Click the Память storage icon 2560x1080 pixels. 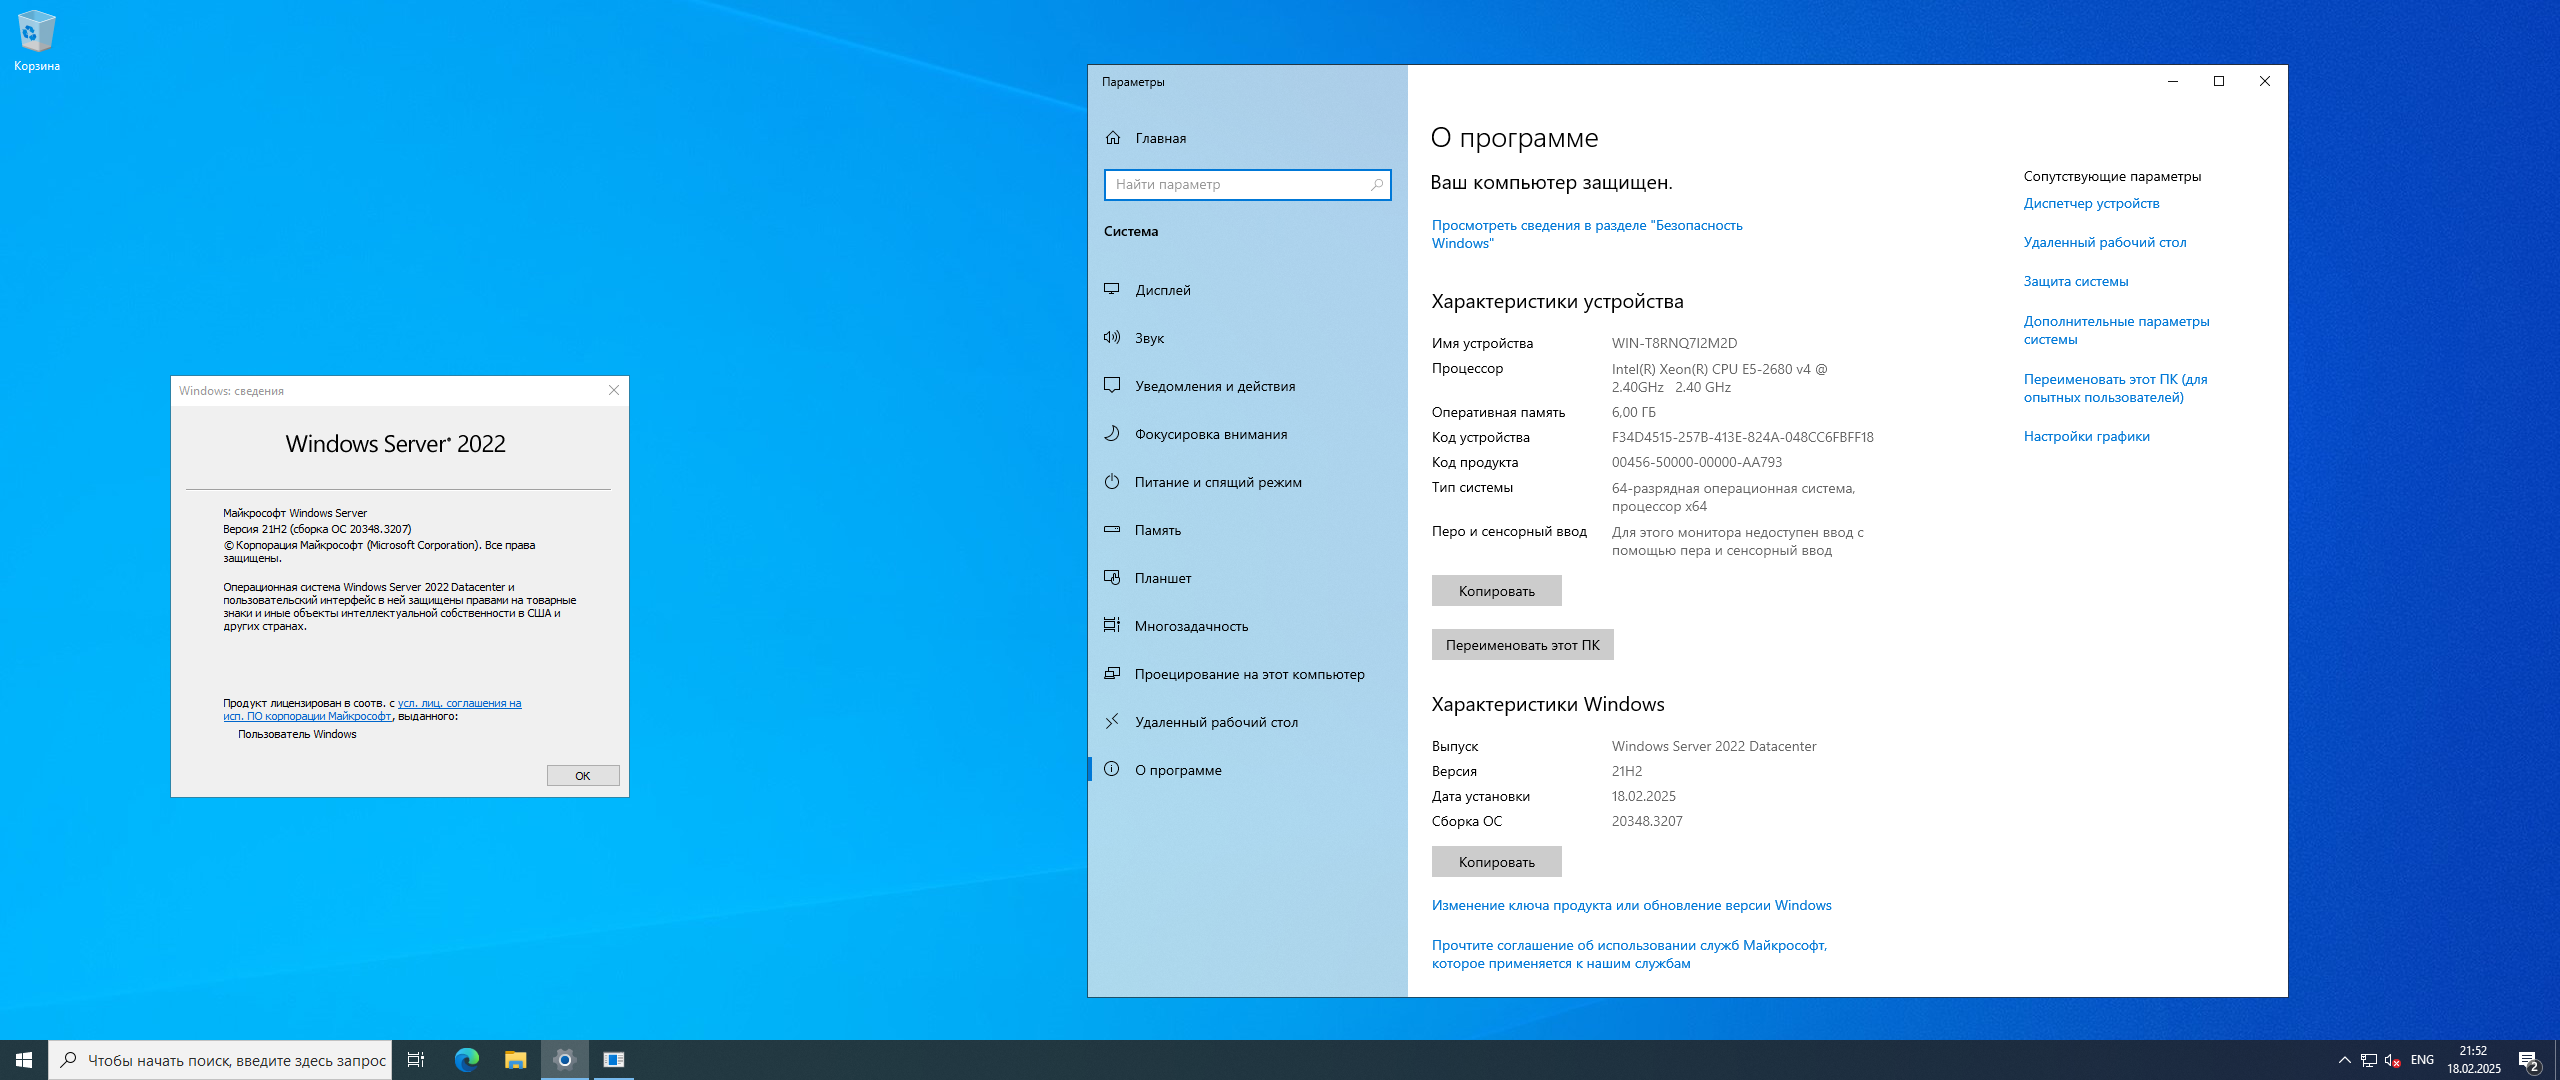1112,530
